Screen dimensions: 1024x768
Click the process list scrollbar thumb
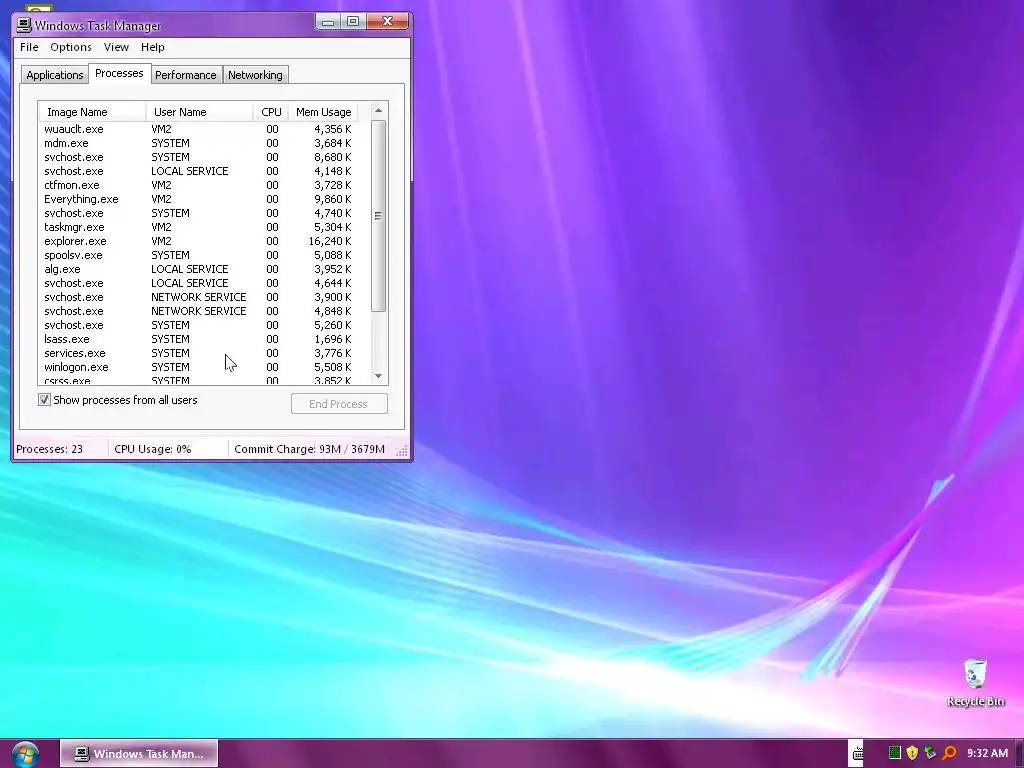[378, 216]
